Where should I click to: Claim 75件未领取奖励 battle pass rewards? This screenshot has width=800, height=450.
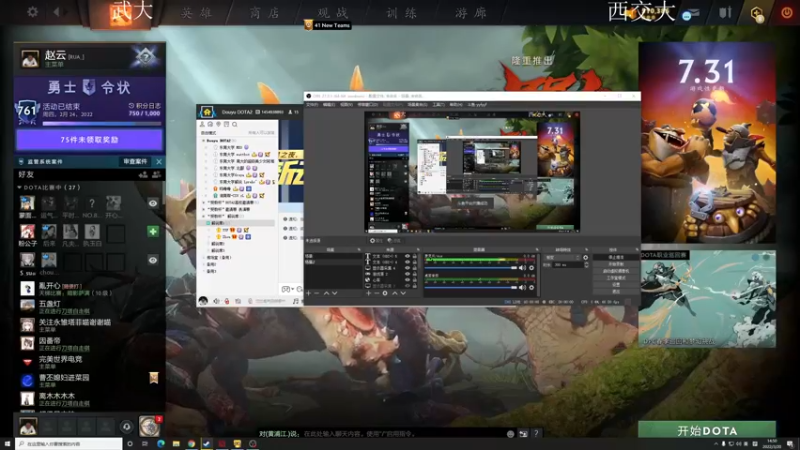pyautogui.click(x=89, y=140)
